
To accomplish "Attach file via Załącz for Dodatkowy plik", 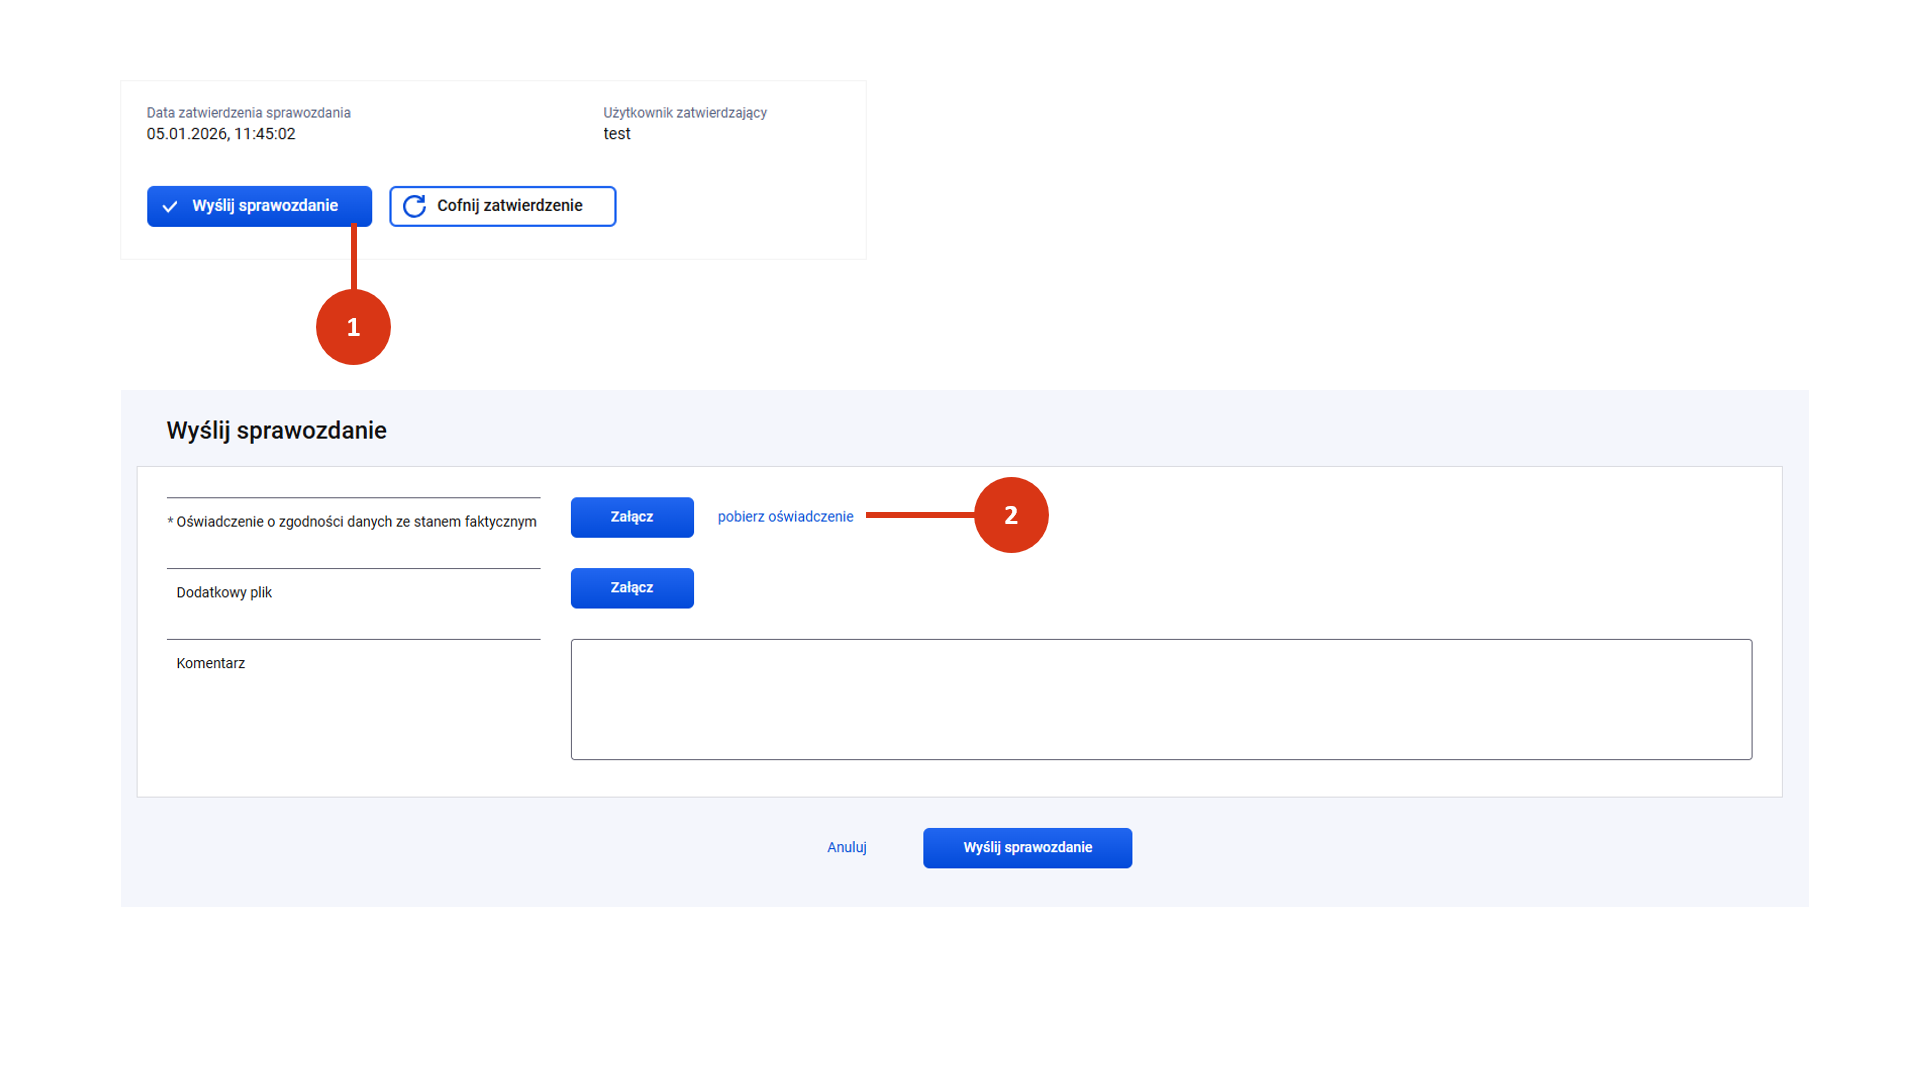I will [632, 588].
